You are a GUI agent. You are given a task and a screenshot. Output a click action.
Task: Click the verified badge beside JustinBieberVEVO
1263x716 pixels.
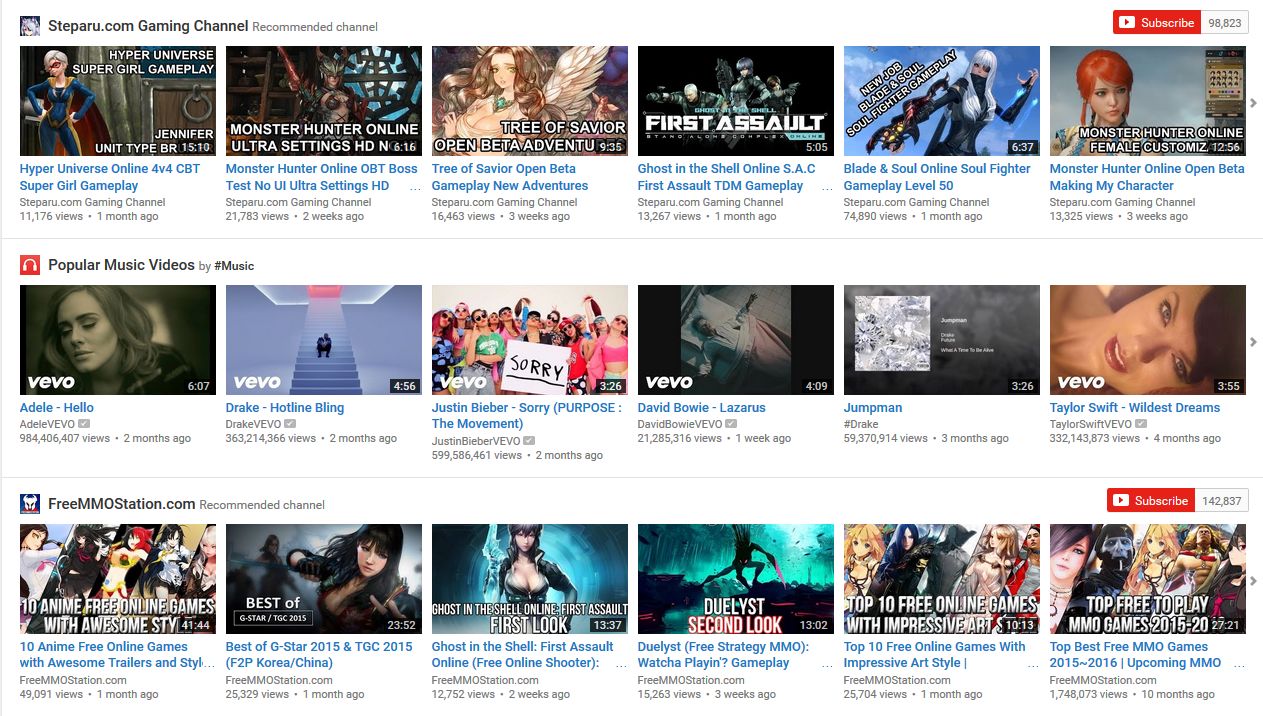(529, 441)
